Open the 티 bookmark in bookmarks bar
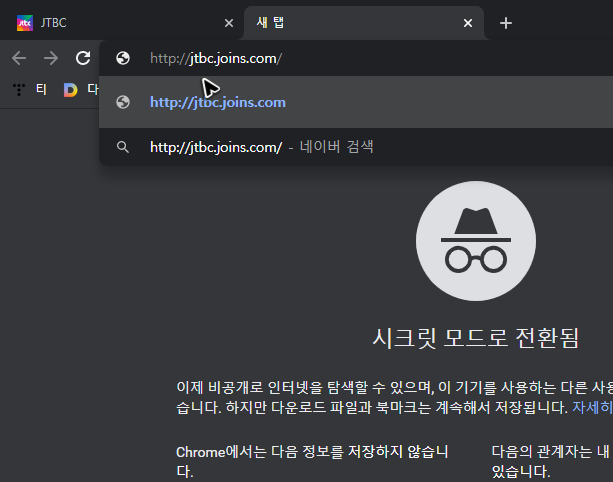This screenshot has height=482, width=613. [29, 90]
